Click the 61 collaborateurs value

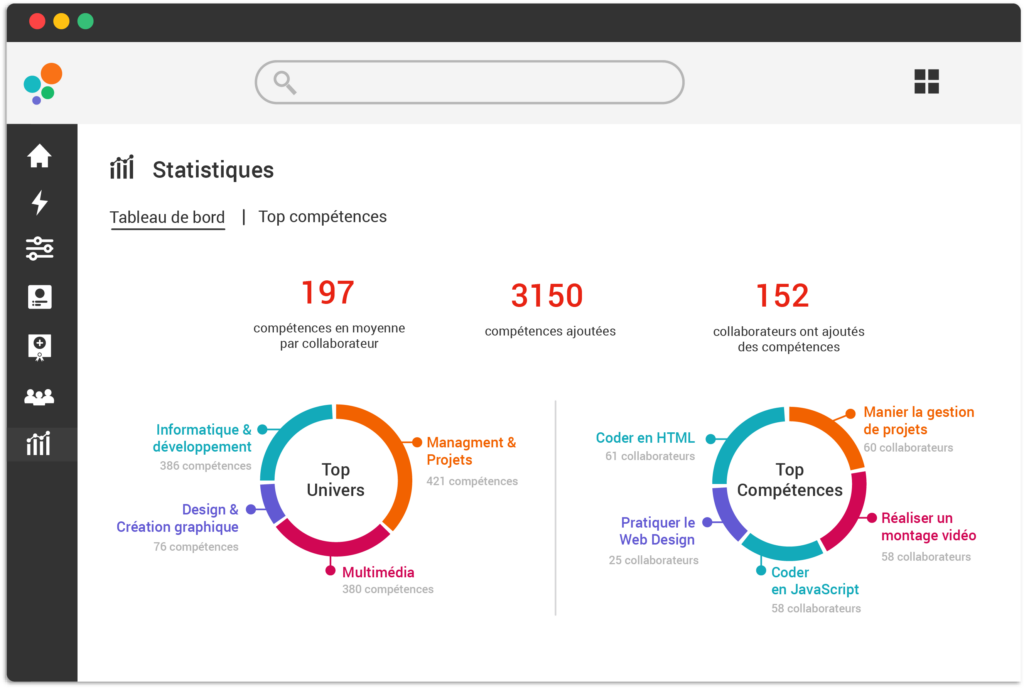click(x=650, y=456)
